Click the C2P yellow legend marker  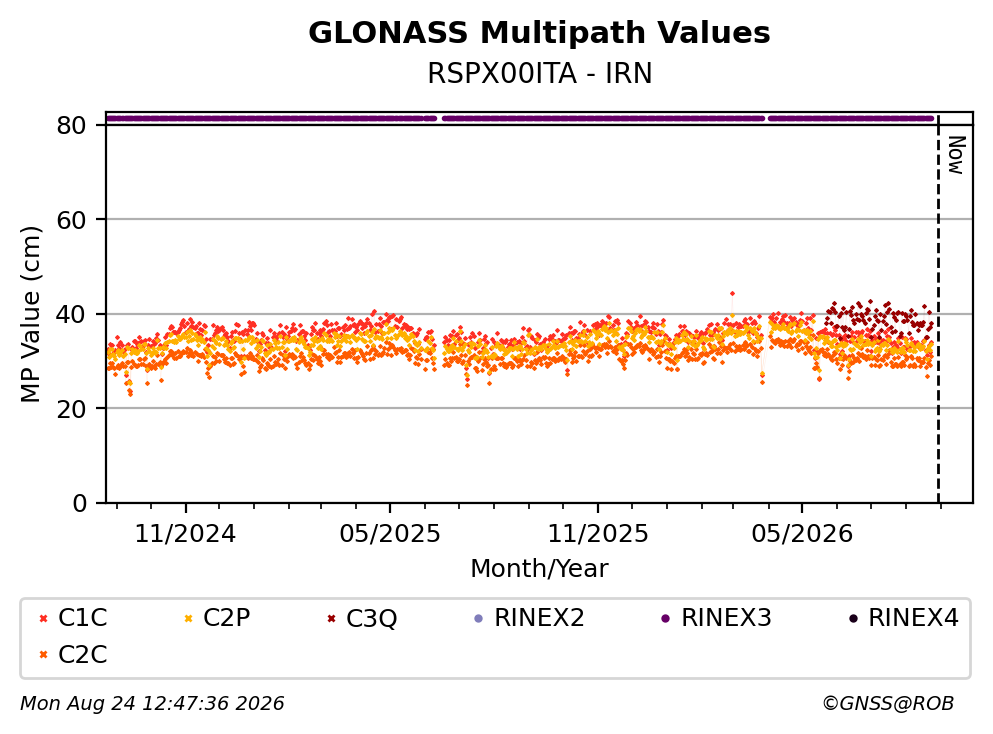pos(188,618)
